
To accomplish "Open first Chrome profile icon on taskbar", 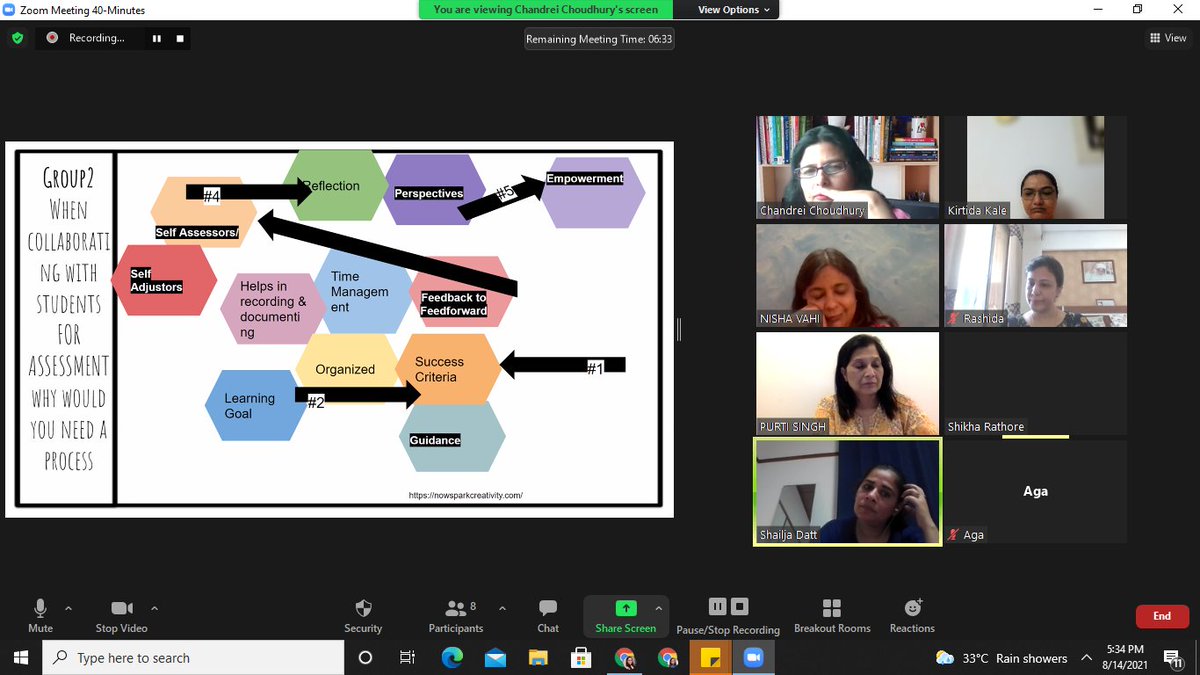I will point(625,658).
